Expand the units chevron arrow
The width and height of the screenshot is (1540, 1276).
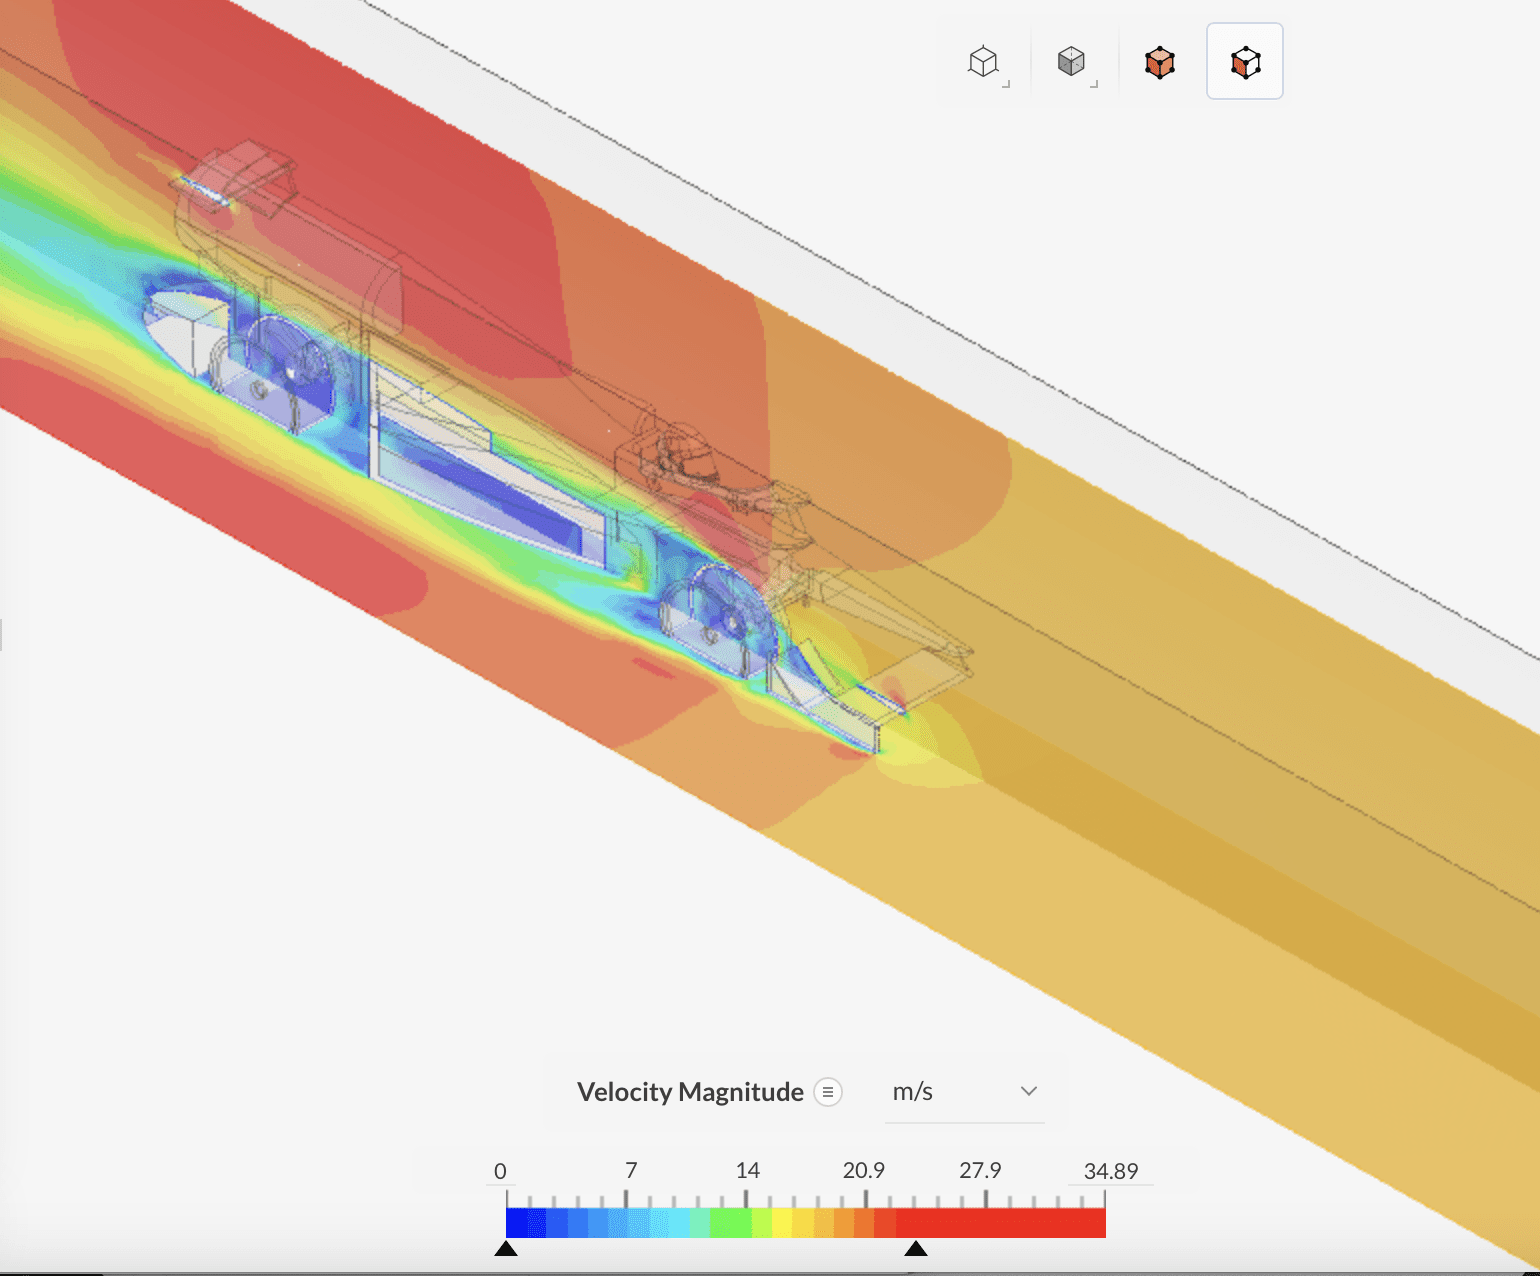coord(1028,1091)
